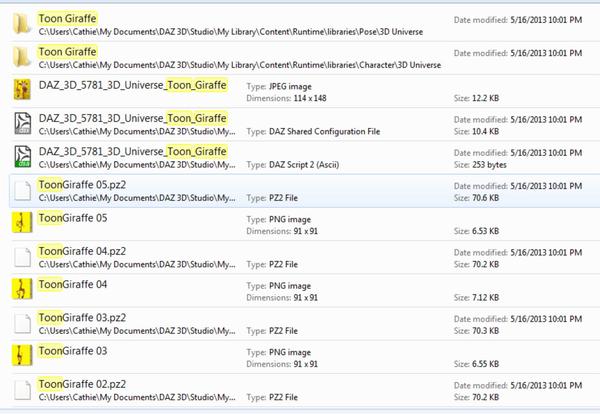
Task: Select DAZ_3D_5781_3D_Universe_Toon_Giraffe JPEG file name
Action: [x=132, y=85]
